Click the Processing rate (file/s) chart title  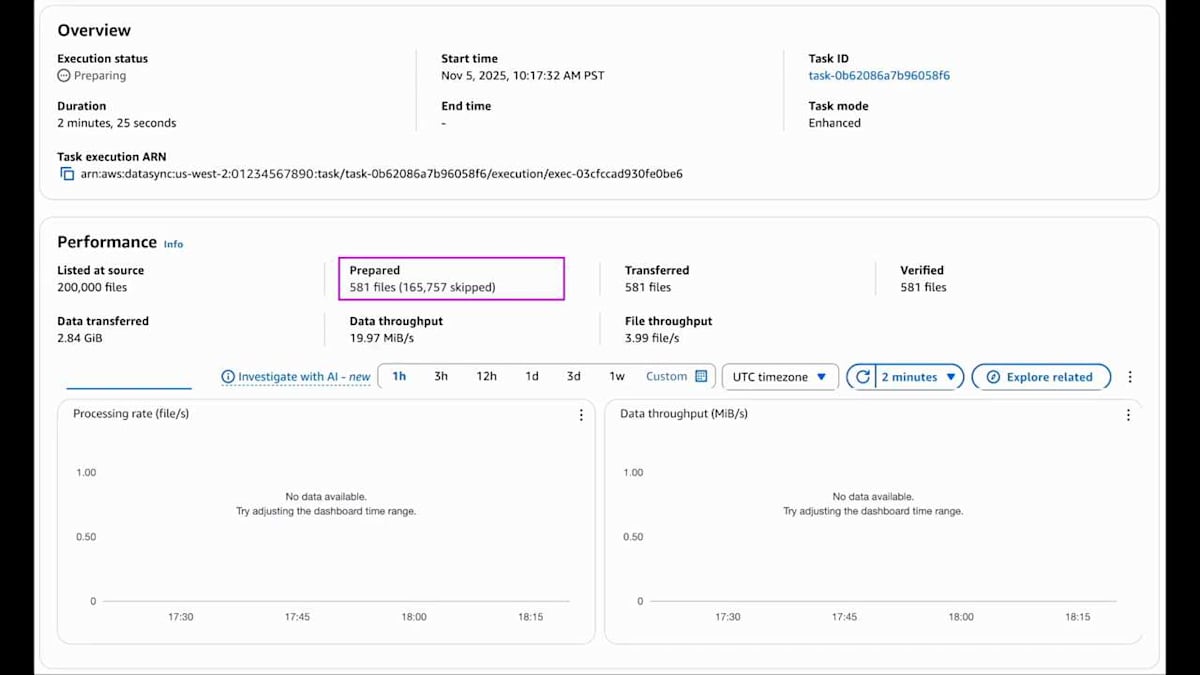131,414
